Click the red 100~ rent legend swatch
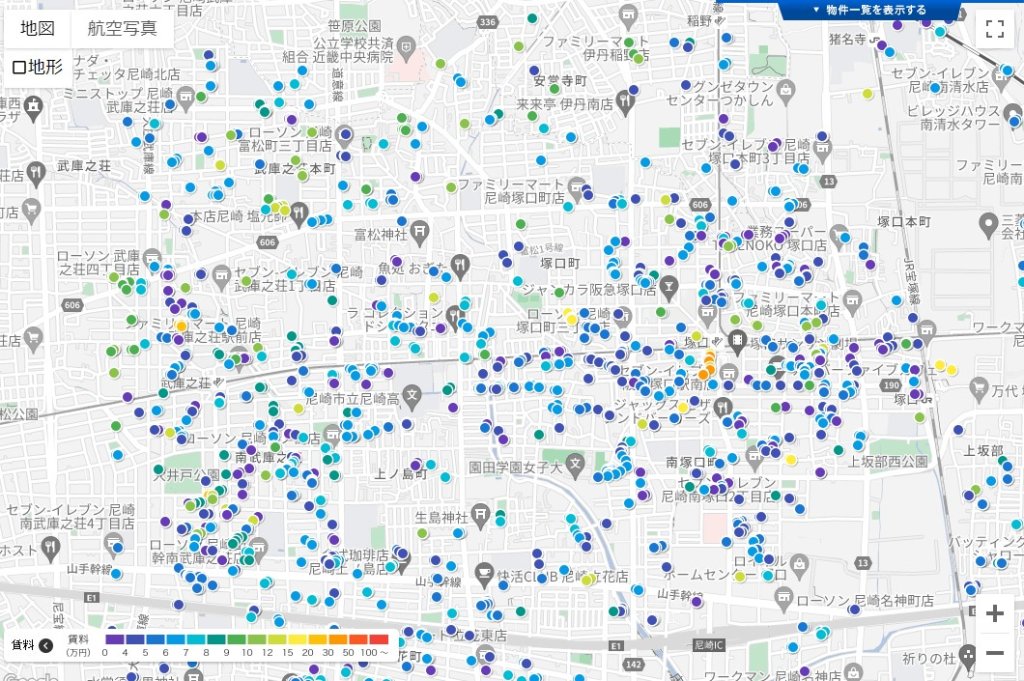This screenshot has height=681, width=1024. pos(379,638)
